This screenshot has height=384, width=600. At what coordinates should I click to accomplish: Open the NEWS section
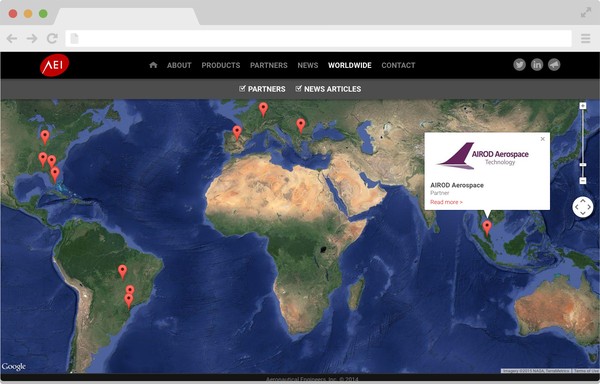click(308, 65)
